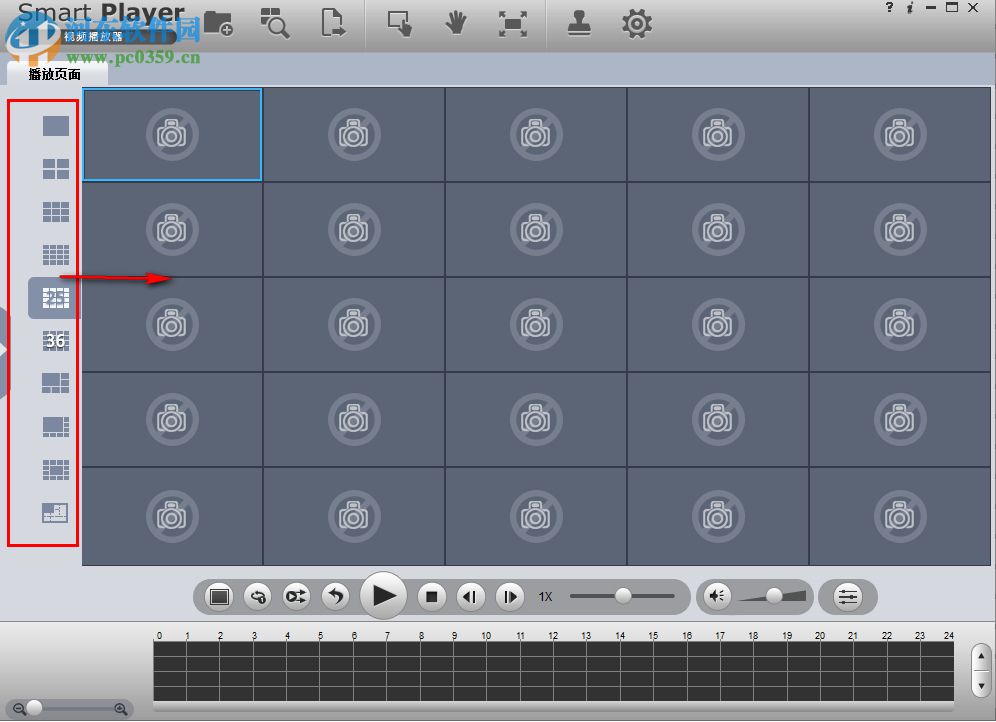
Task: Click hour 23 on the timeline
Action: point(919,636)
